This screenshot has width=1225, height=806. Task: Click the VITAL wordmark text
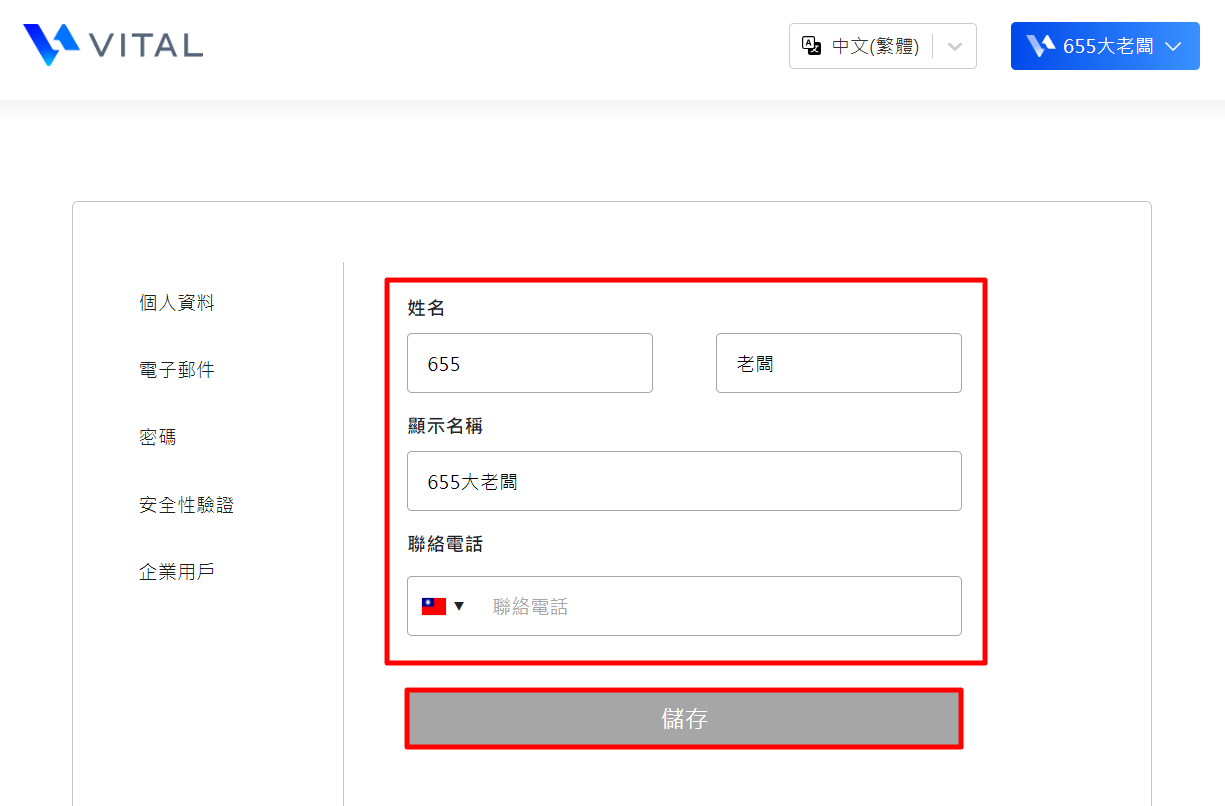pyautogui.click(x=146, y=45)
